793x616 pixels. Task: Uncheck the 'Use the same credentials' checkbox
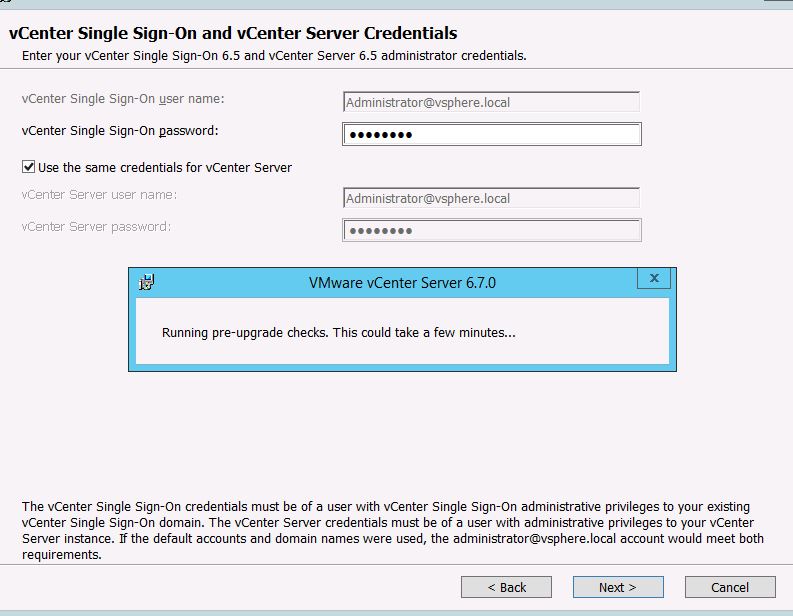28,167
